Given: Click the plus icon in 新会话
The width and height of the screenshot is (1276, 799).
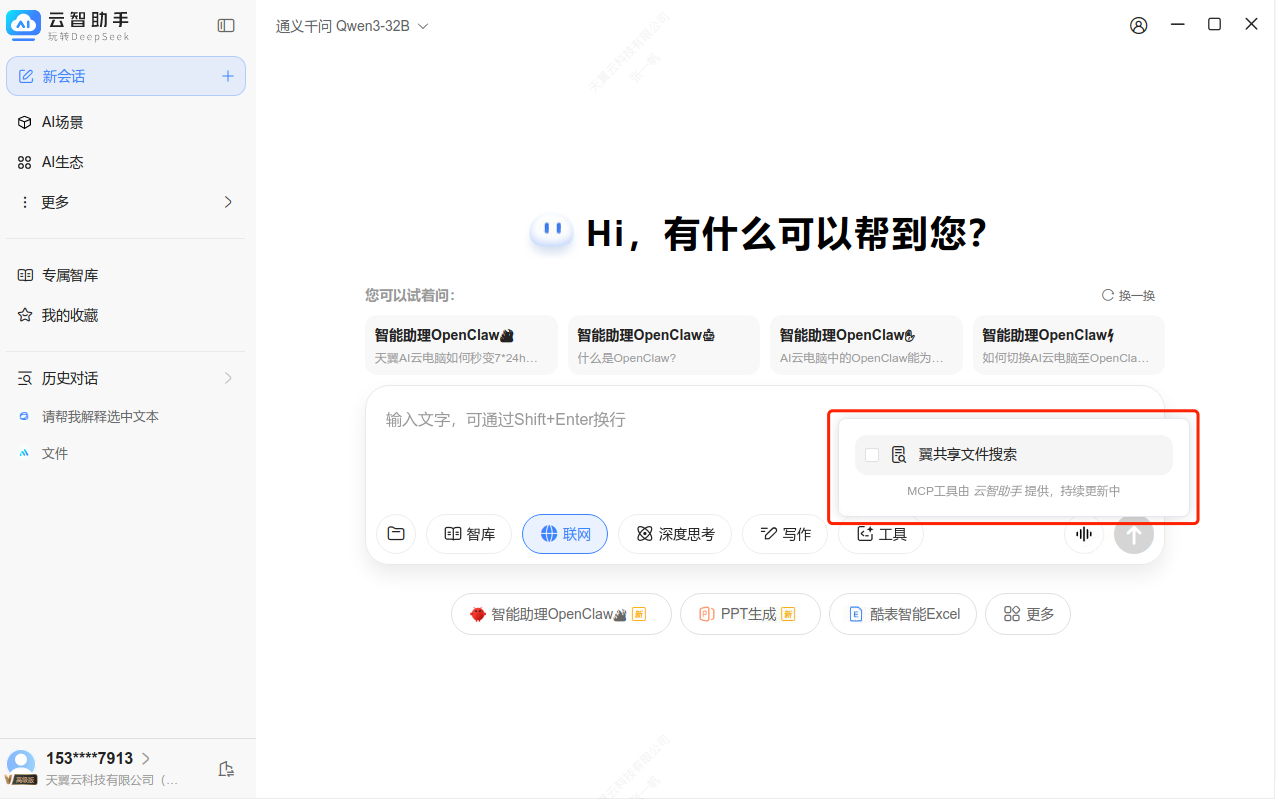Looking at the screenshot, I should pyautogui.click(x=228, y=76).
